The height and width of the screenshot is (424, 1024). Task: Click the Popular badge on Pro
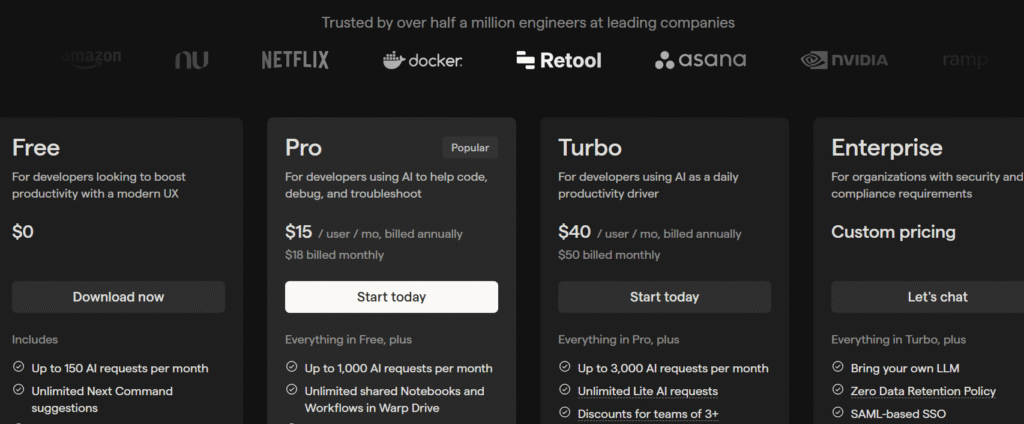tap(470, 148)
